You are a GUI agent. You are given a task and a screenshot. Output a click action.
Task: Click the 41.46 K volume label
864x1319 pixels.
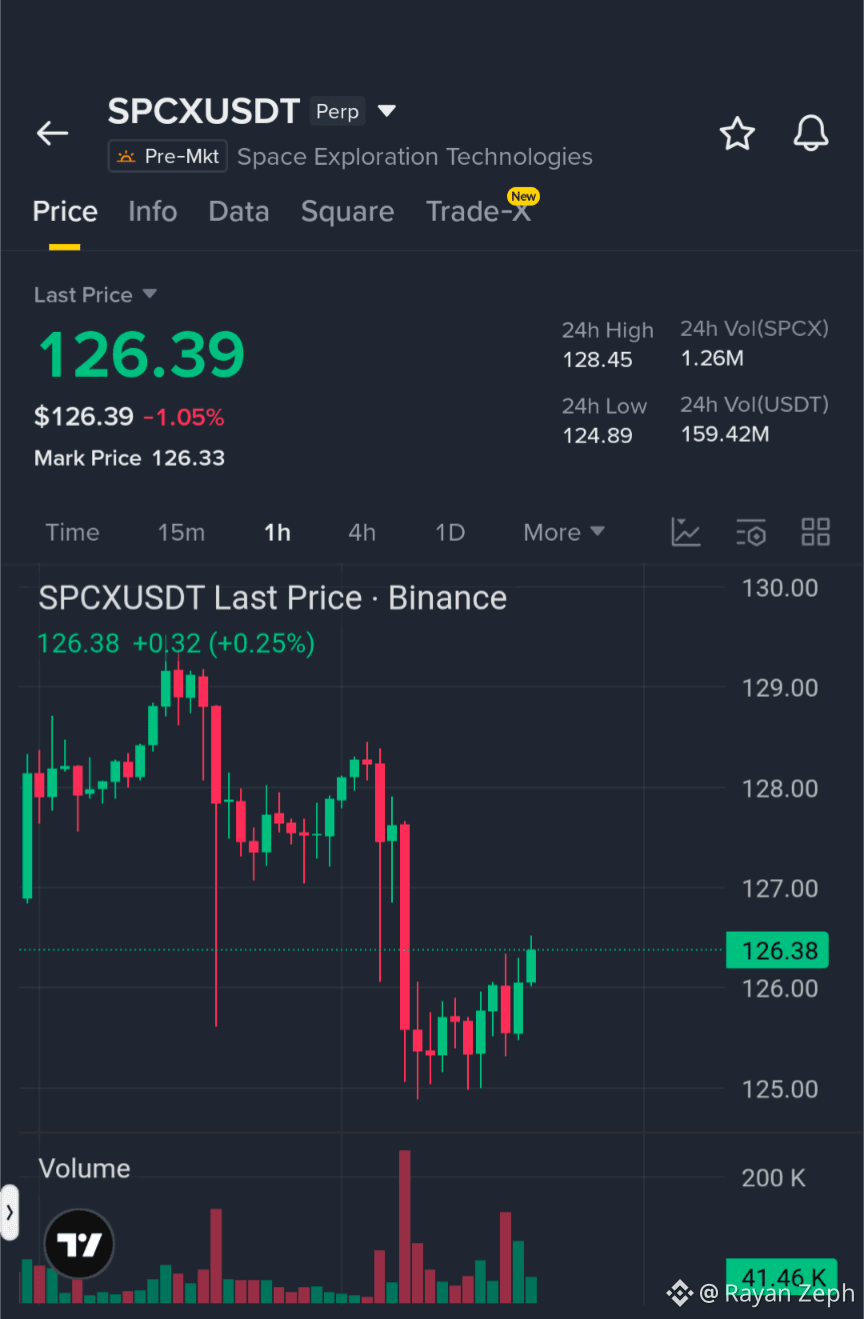pos(781,1277)
